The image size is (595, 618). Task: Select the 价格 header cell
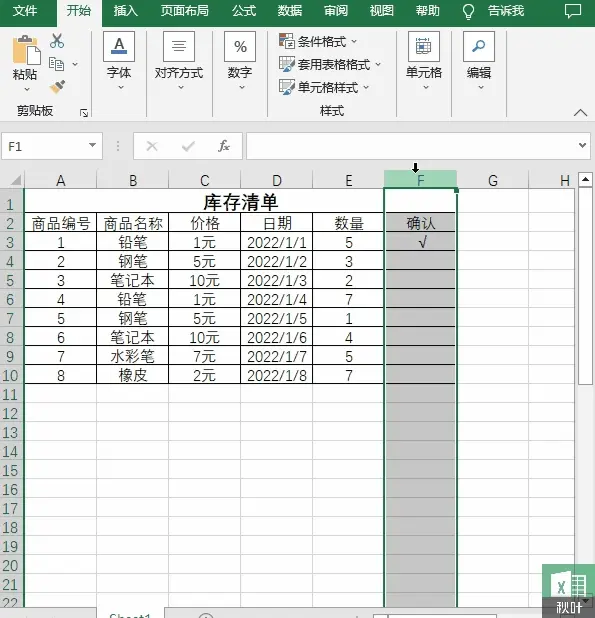point(204,223)
